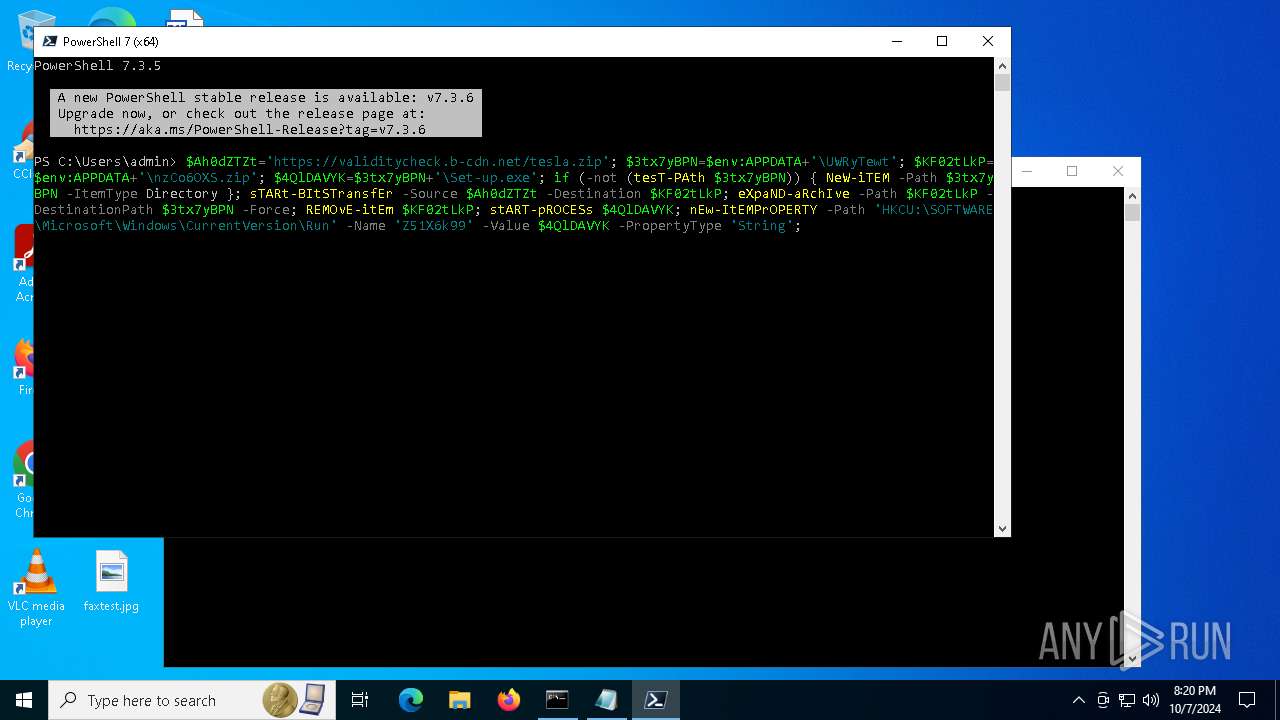Open the faxtest.jpg desktop file
The width and height of the screenshot is (1280, 720).
tap(111, 581)
